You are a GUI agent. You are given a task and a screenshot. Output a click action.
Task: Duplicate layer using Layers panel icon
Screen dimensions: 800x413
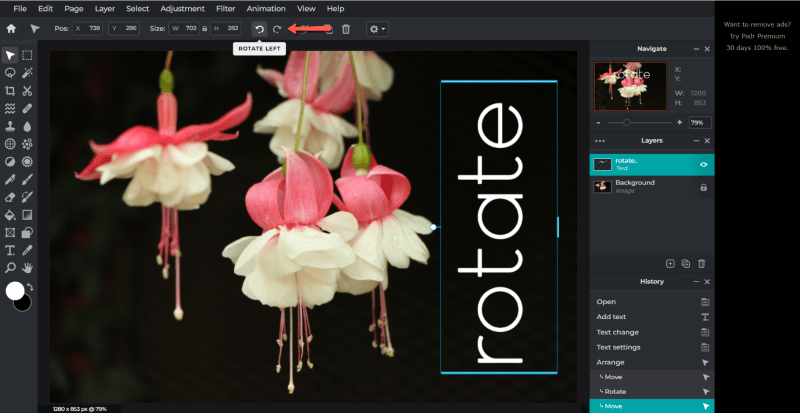(686, 263)
